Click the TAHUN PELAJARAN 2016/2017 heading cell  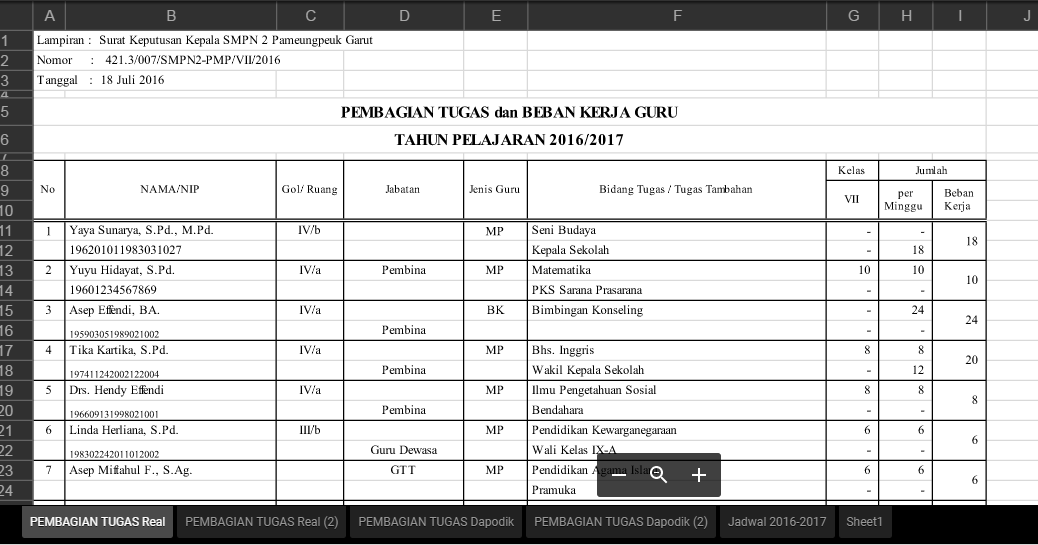click(x=509, y=140)
